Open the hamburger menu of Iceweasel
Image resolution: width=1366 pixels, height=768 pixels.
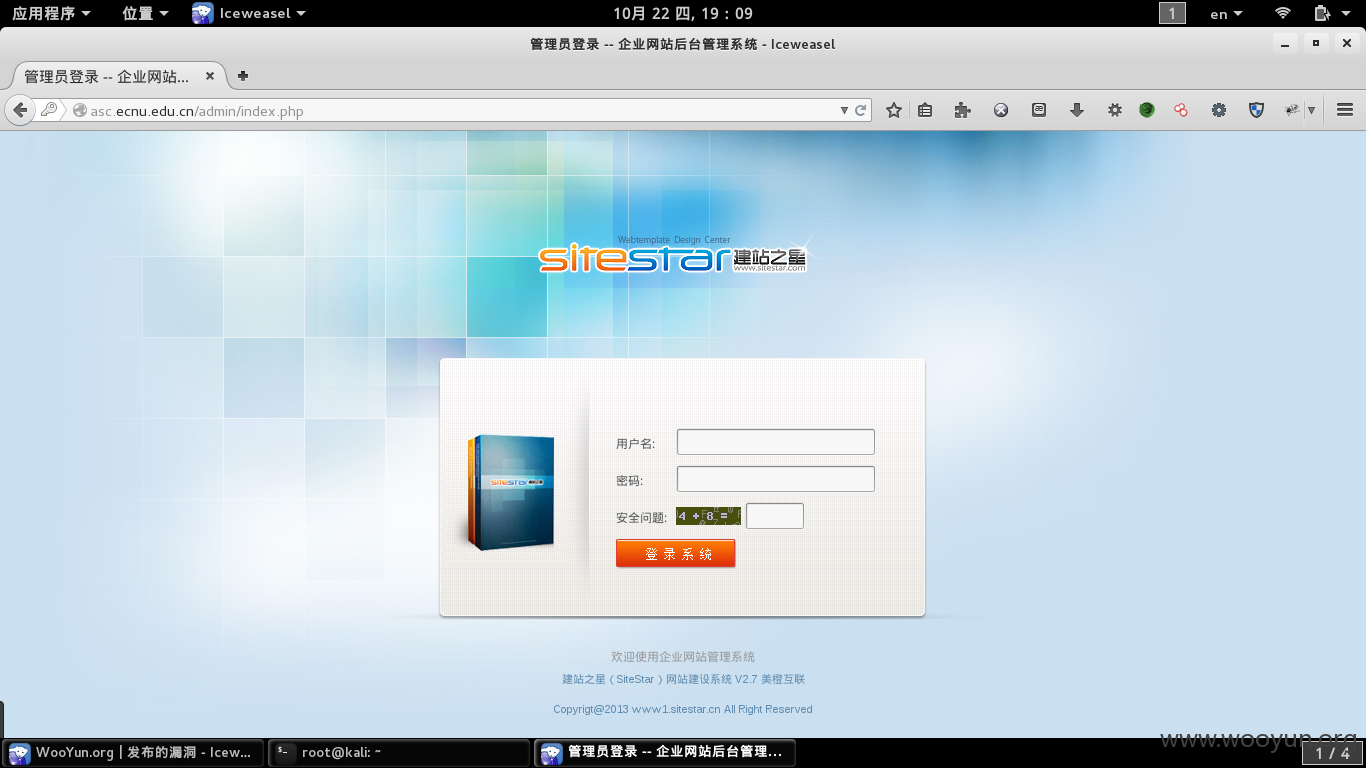point(1345,111)
